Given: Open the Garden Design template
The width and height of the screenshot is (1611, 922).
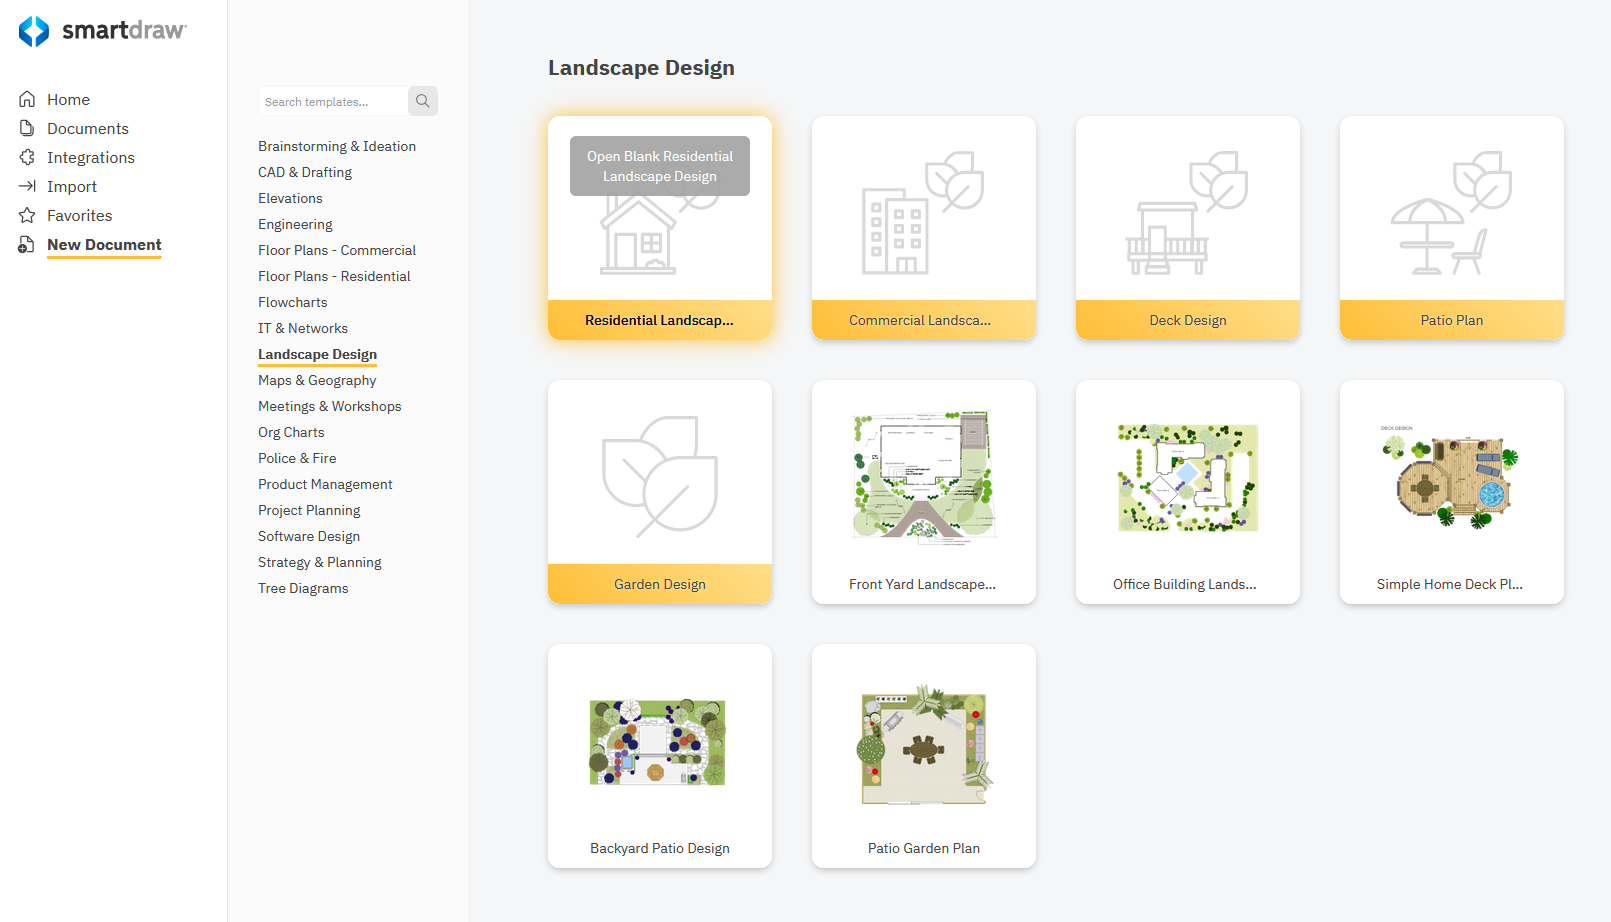Looking at the screenshot, I should [659, 492].
